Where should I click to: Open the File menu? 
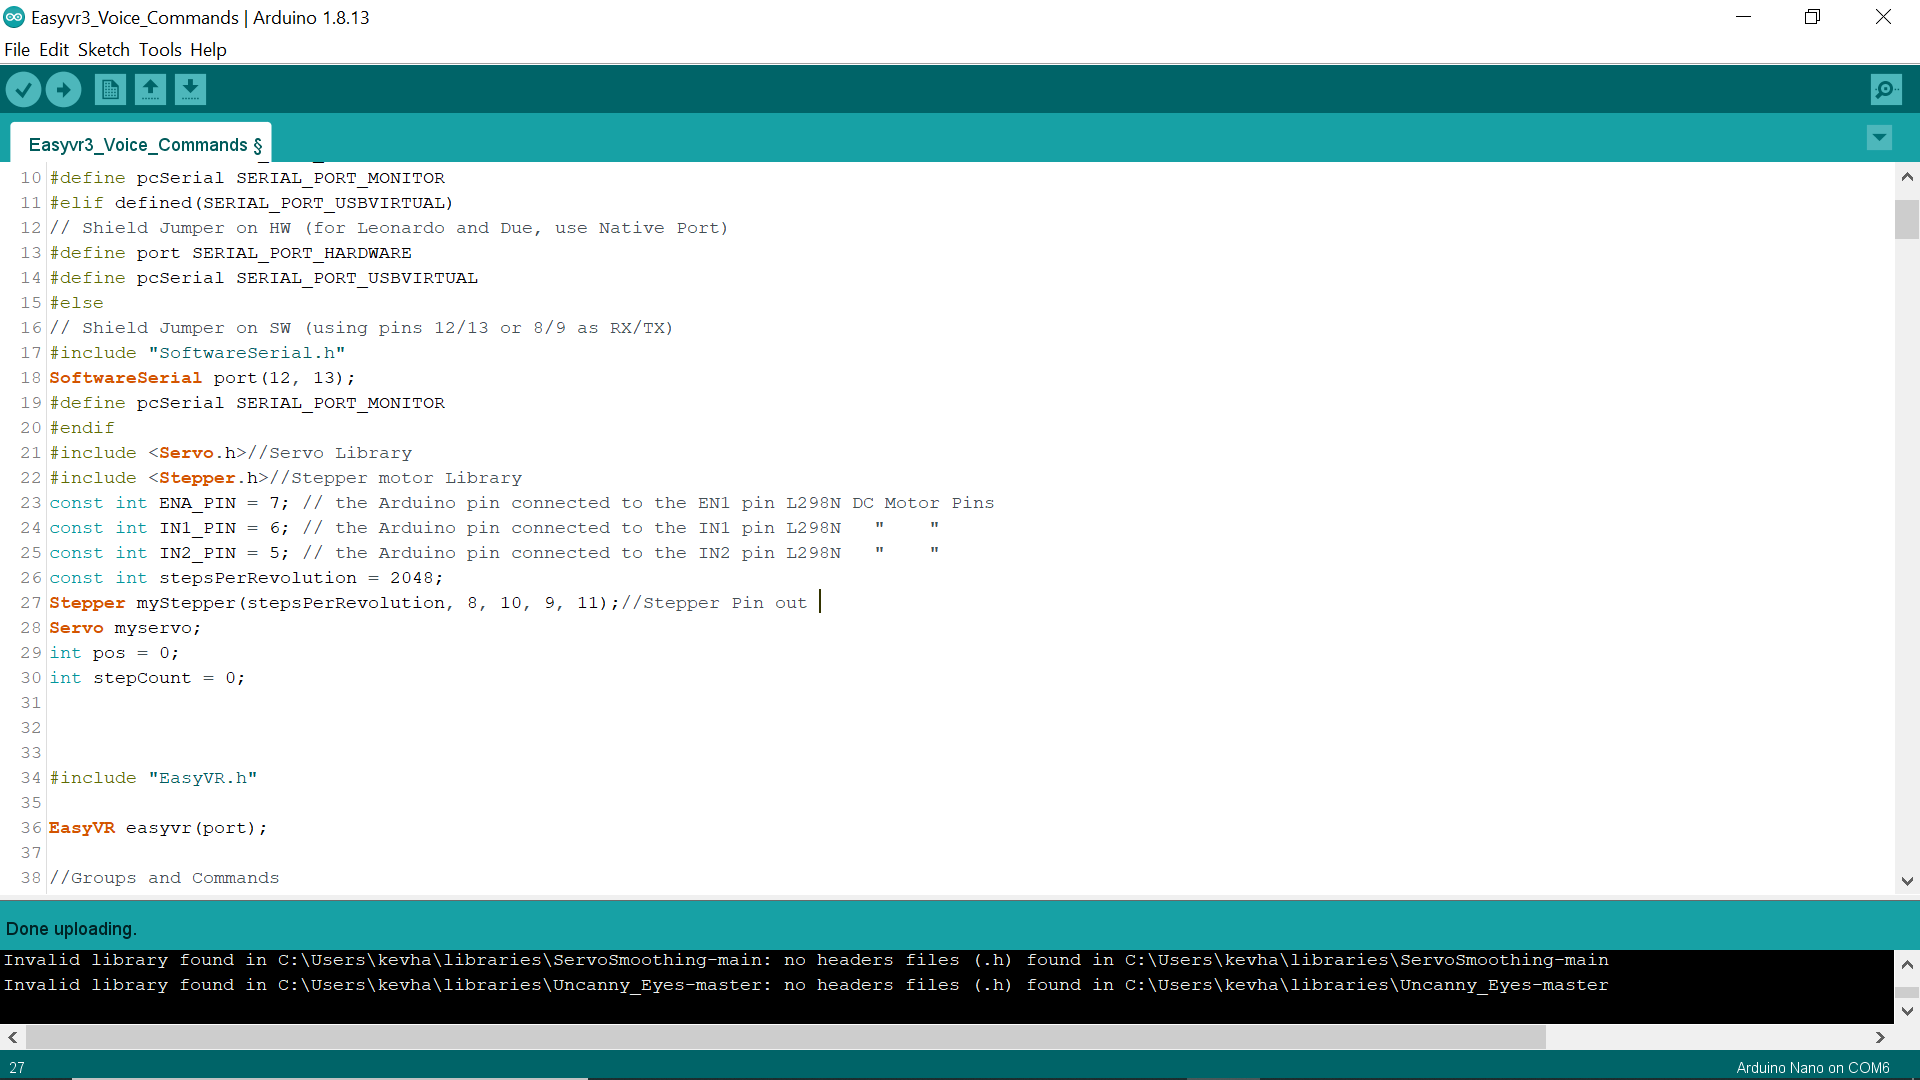[x=17, y=49]
